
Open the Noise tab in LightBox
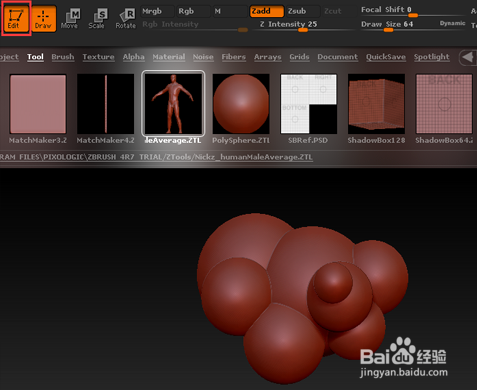tap(203, 57)
